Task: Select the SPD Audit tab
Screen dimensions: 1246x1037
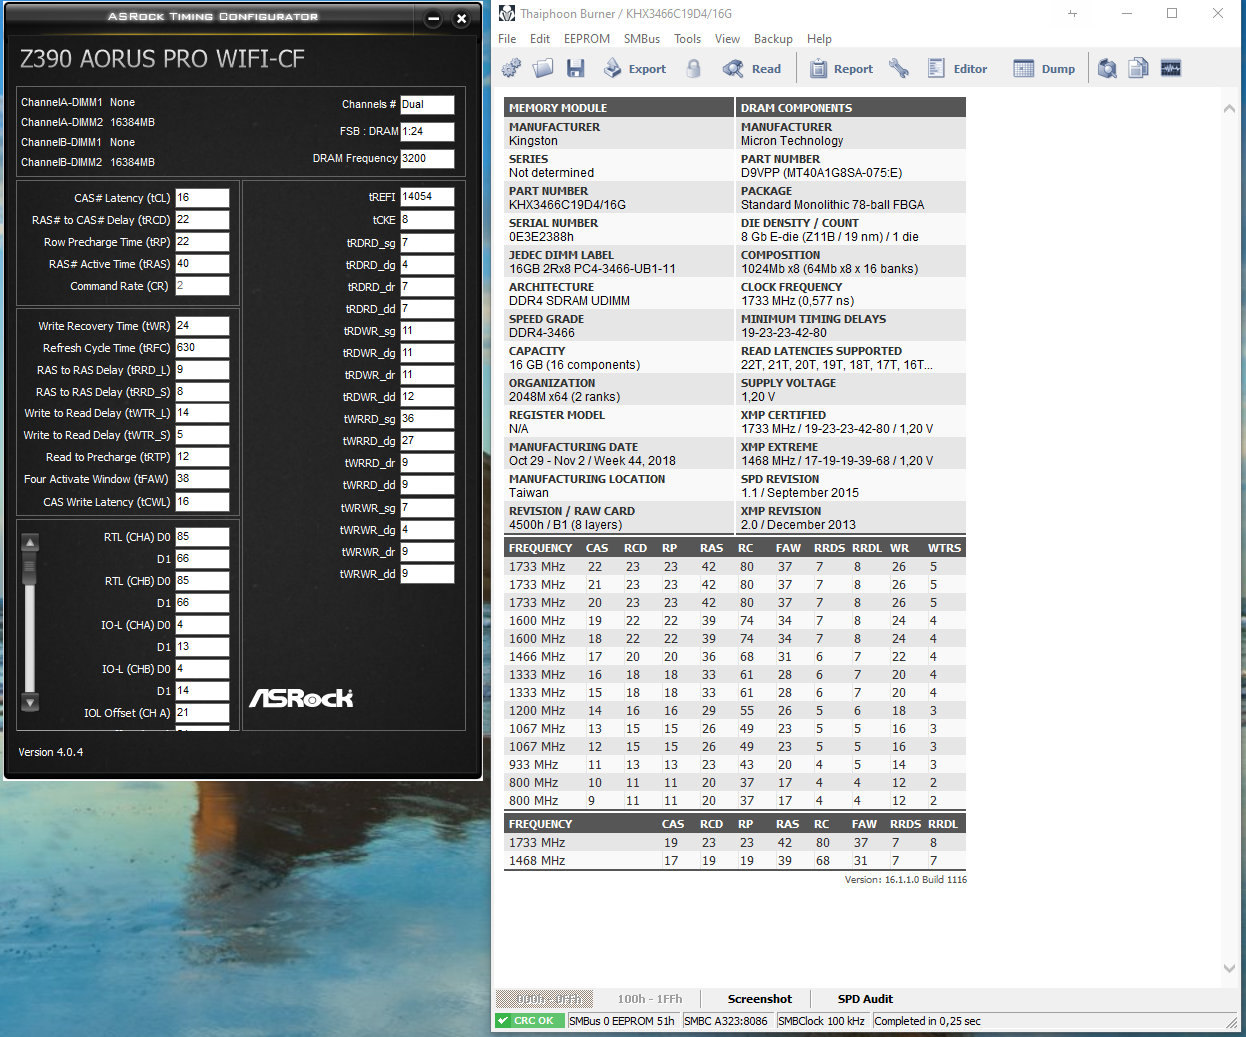Action: (x=865, y=999)
